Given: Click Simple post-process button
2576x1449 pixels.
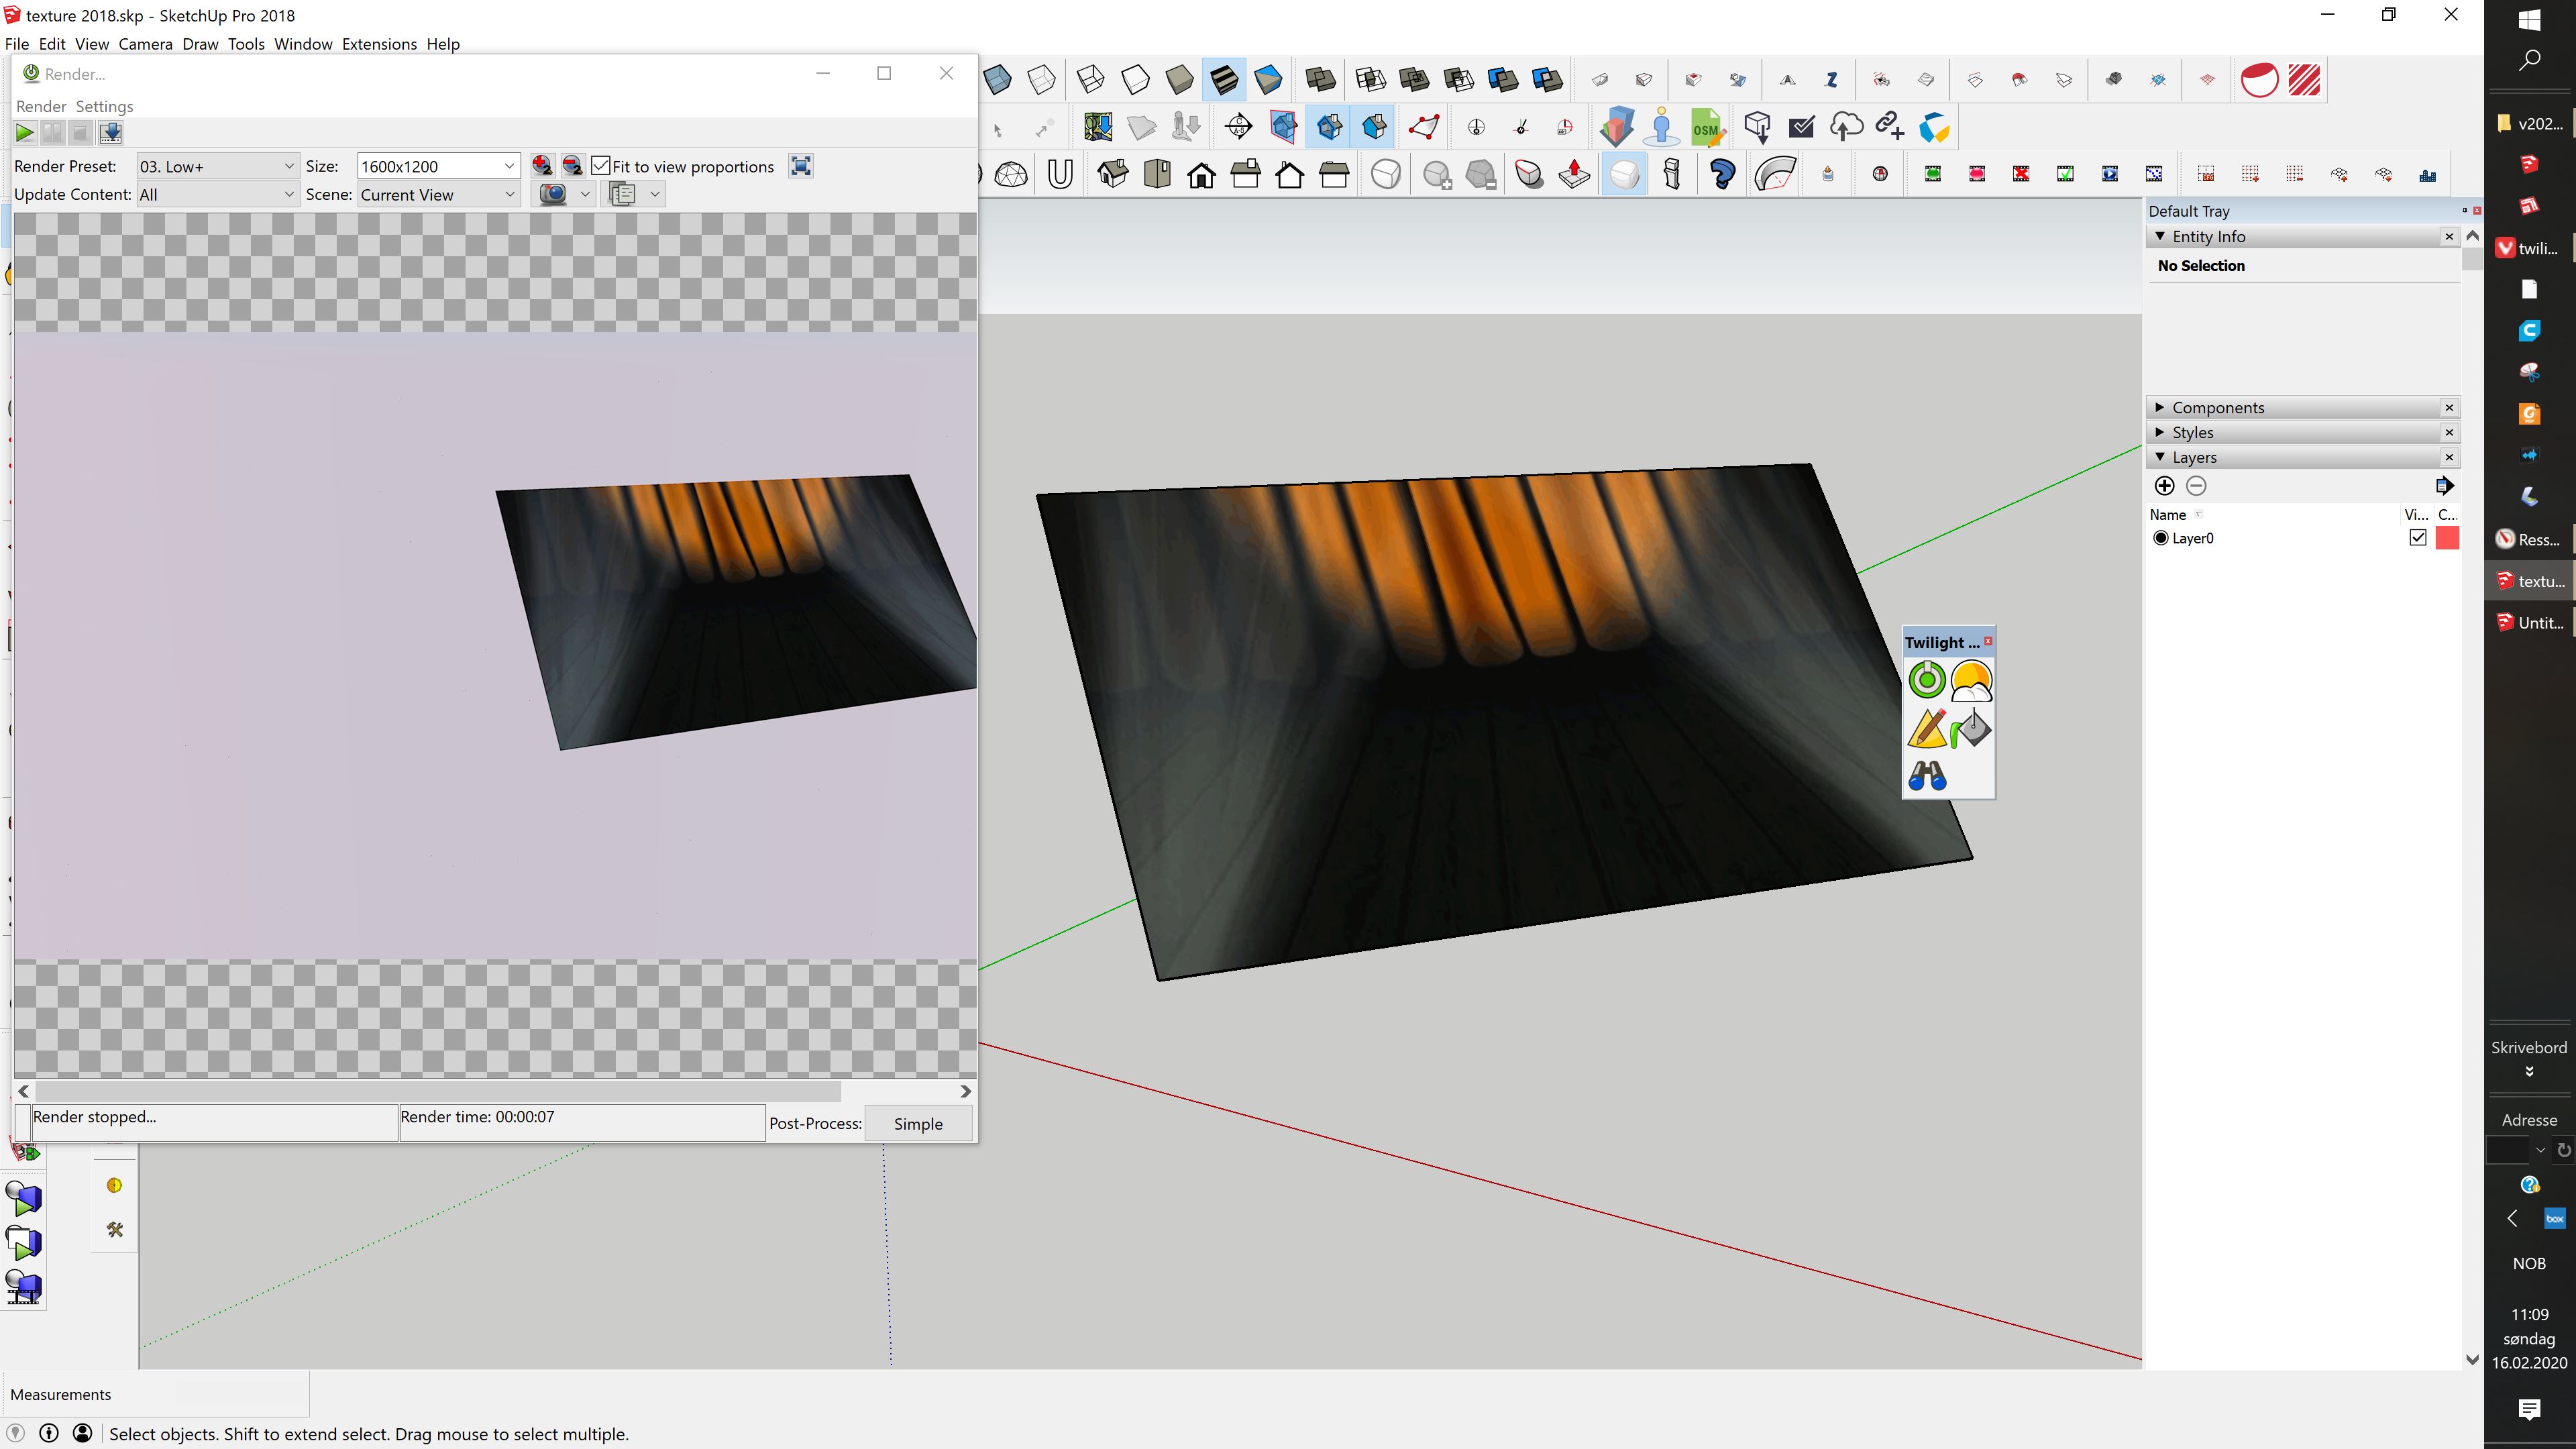Looking at the screenshot, I should [918, 1123].
